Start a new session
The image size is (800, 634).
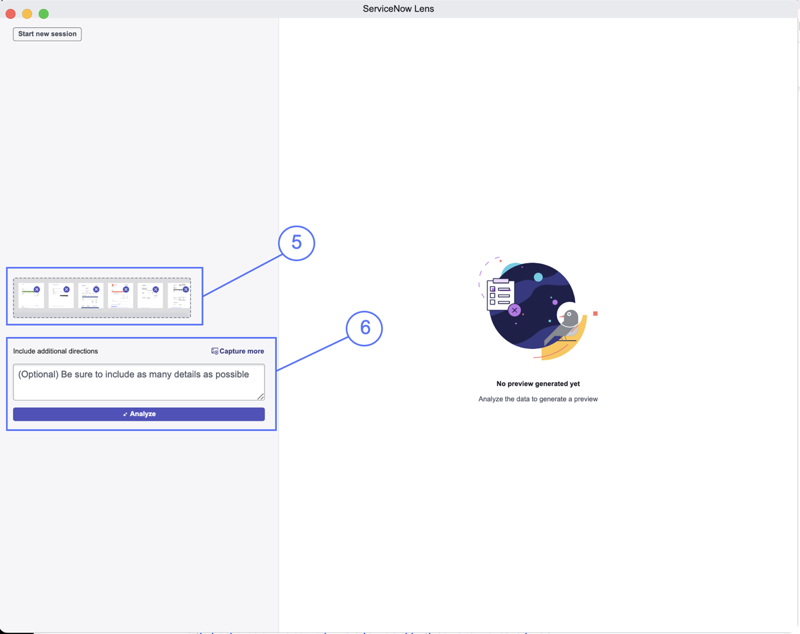(x=47, y=34)
